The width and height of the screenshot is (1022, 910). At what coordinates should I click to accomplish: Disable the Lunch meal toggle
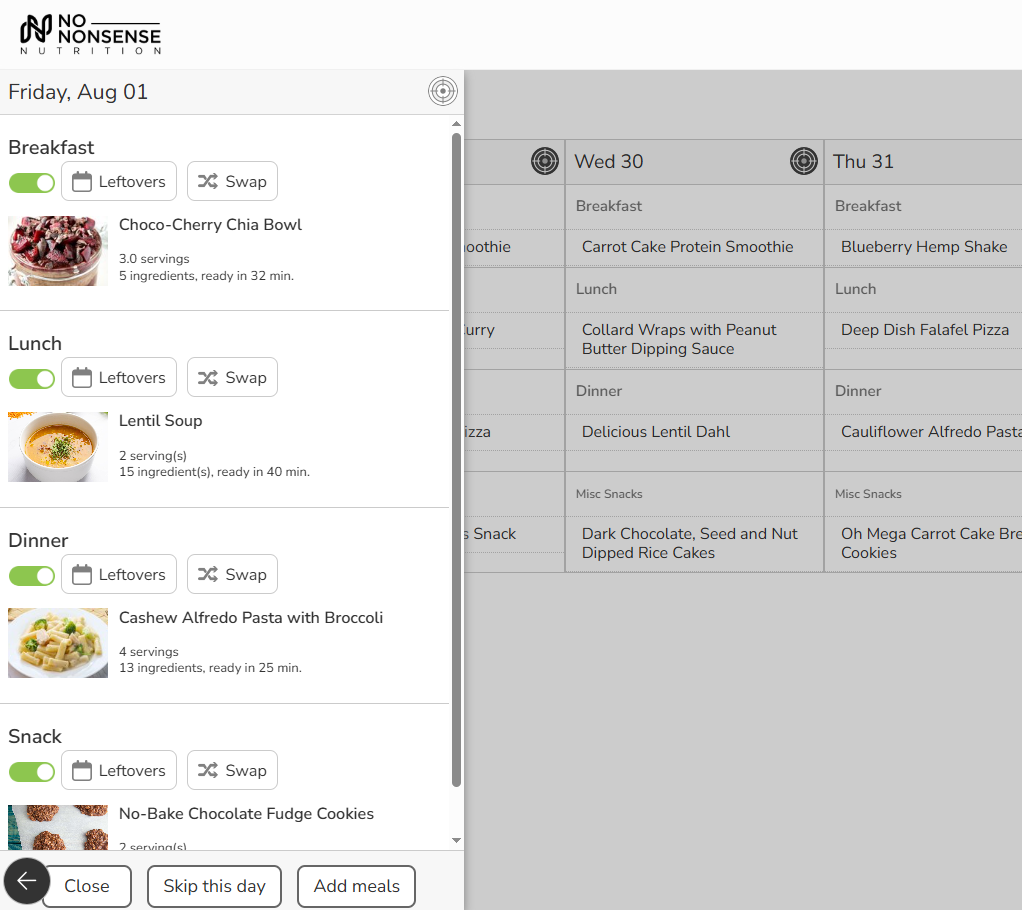[x=32, y=378]
